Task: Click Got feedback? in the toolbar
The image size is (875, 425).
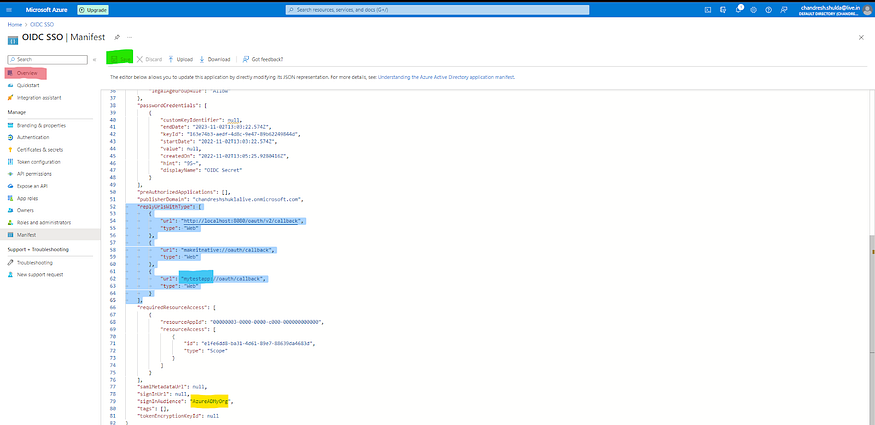Action: [x=263, y=59]
